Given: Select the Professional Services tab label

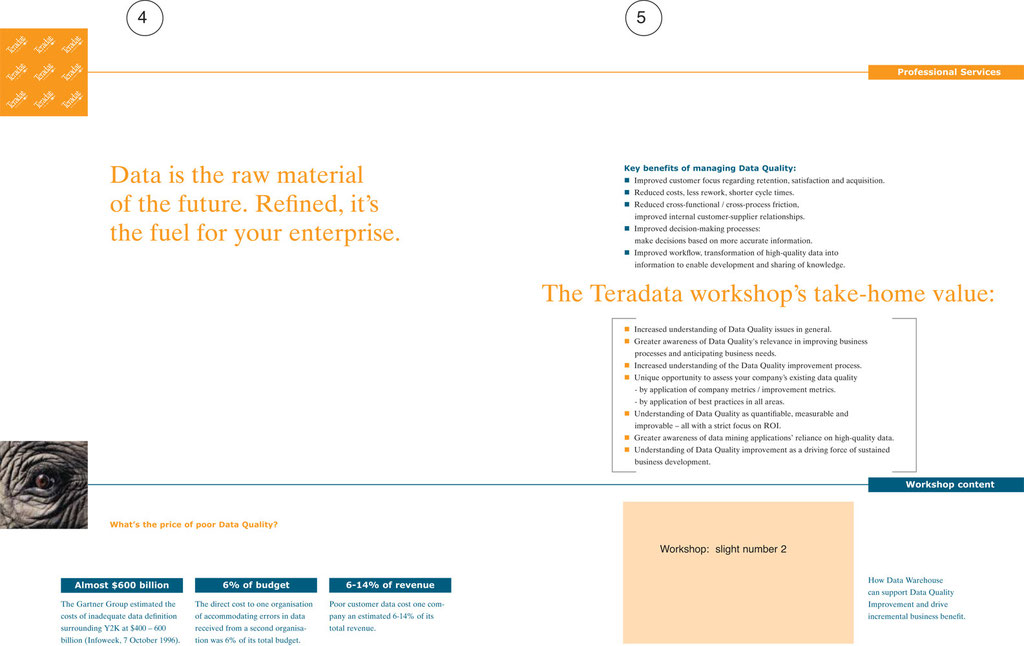Looking at the screenshot, I should coord(946,72).
